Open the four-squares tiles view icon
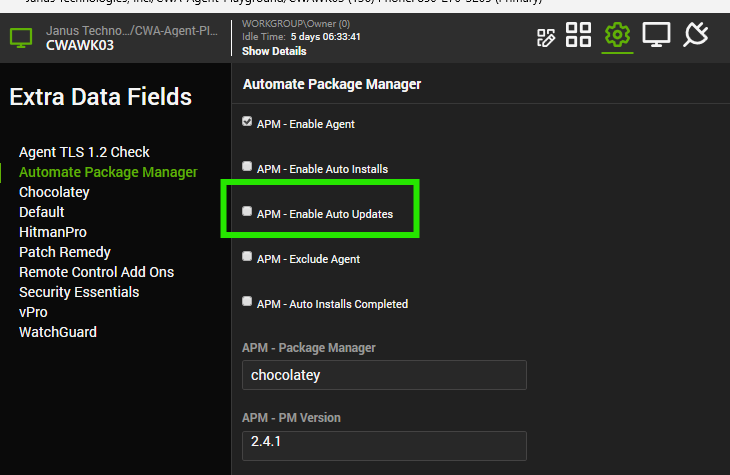Screen dimensions: 730x475 click(x=578, y=35)
